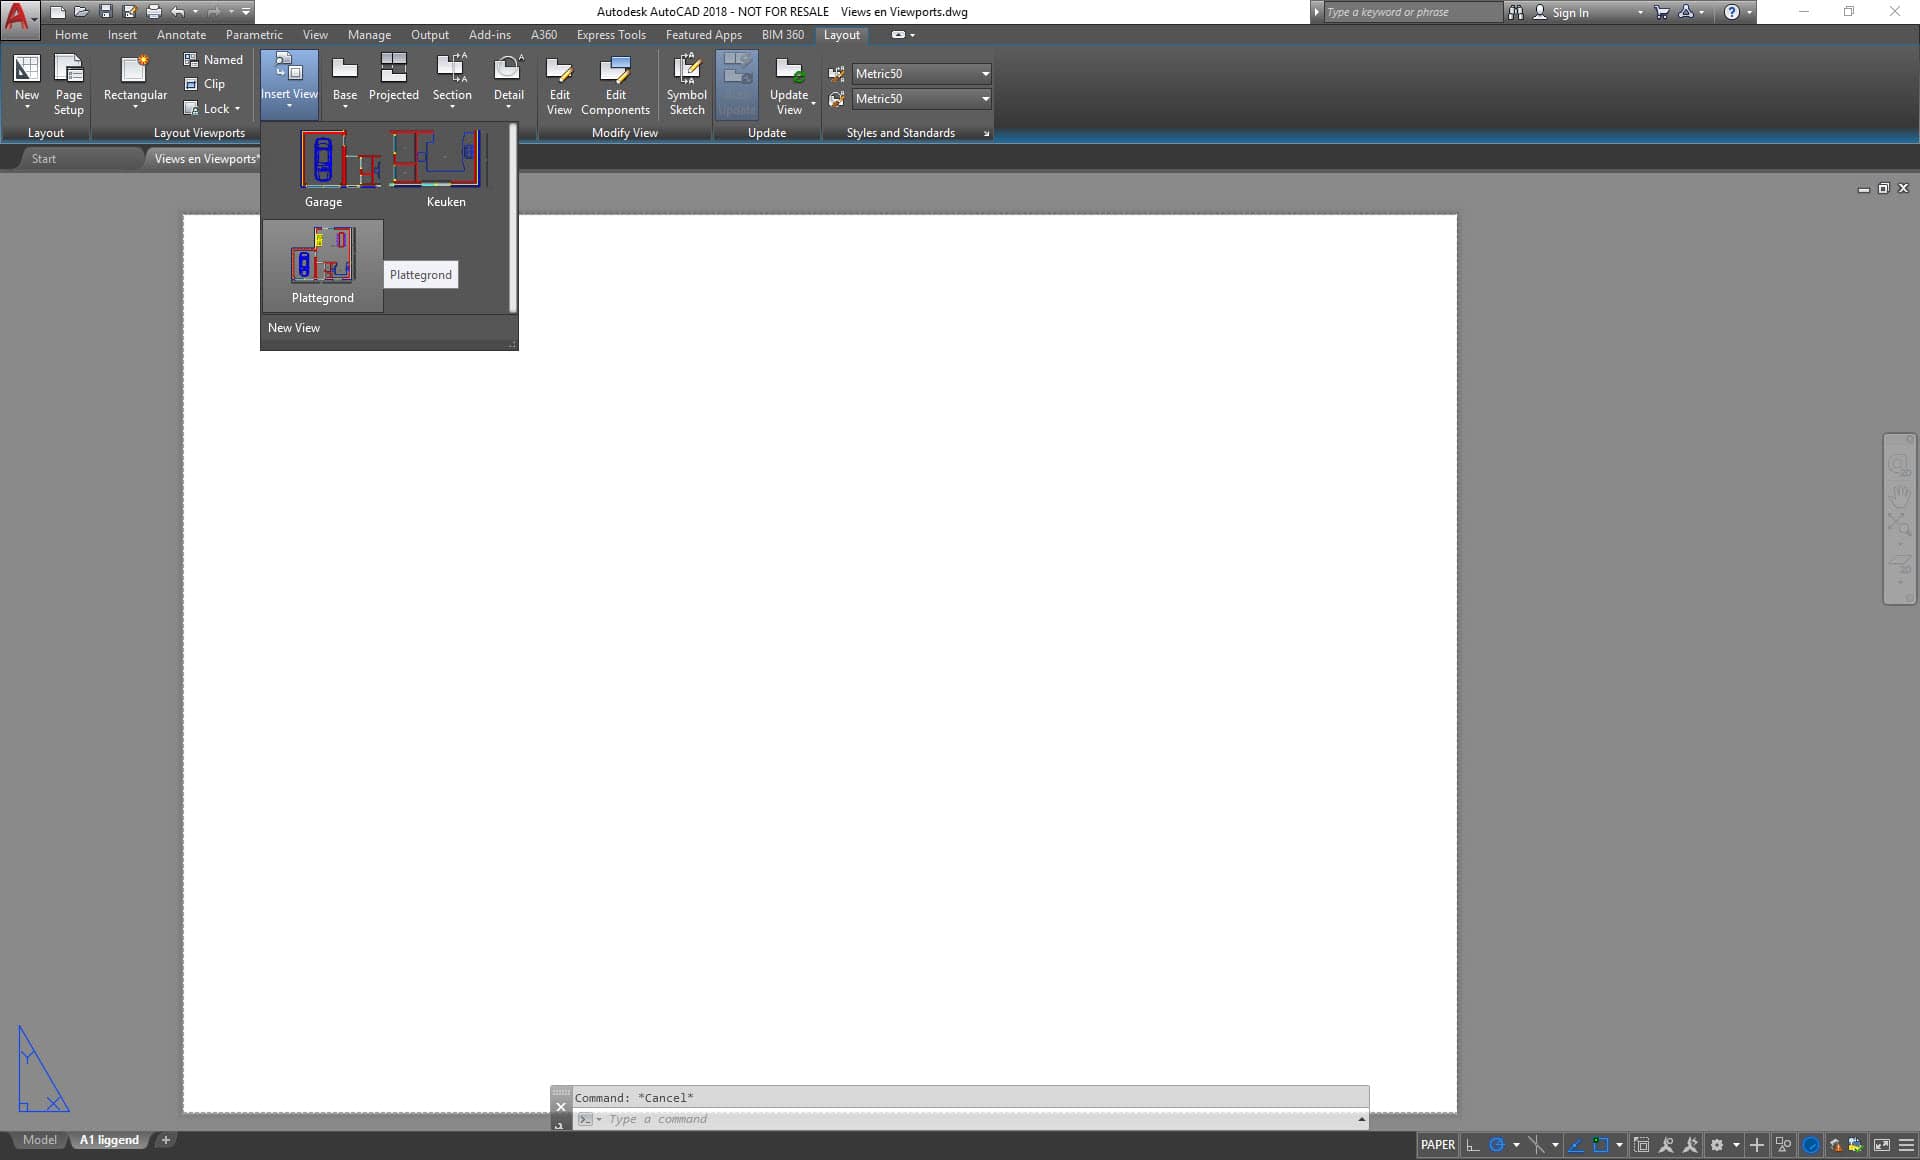Image resolution: width=1920 pixels, height=1160 pixels.
Task: Open the second Metric50 style dropdown
Action: pos(920,98)
